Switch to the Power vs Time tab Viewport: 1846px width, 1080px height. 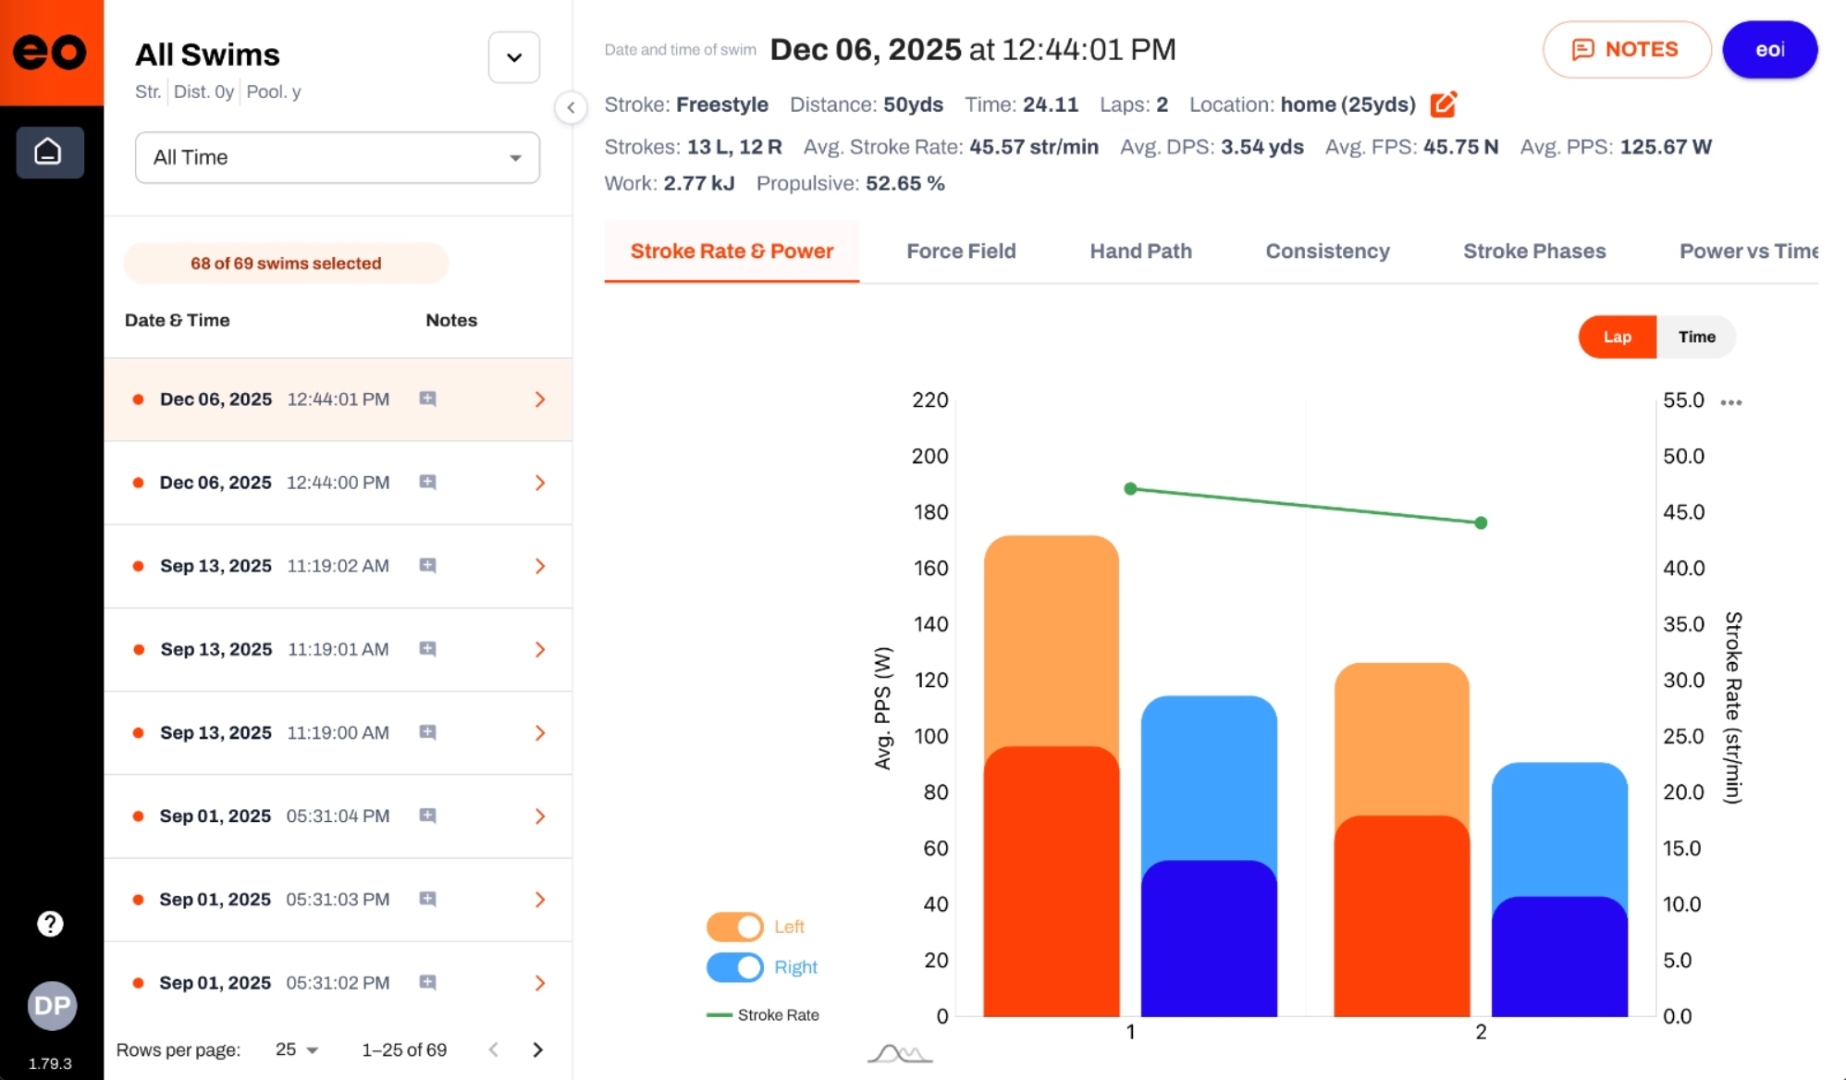1748,251
